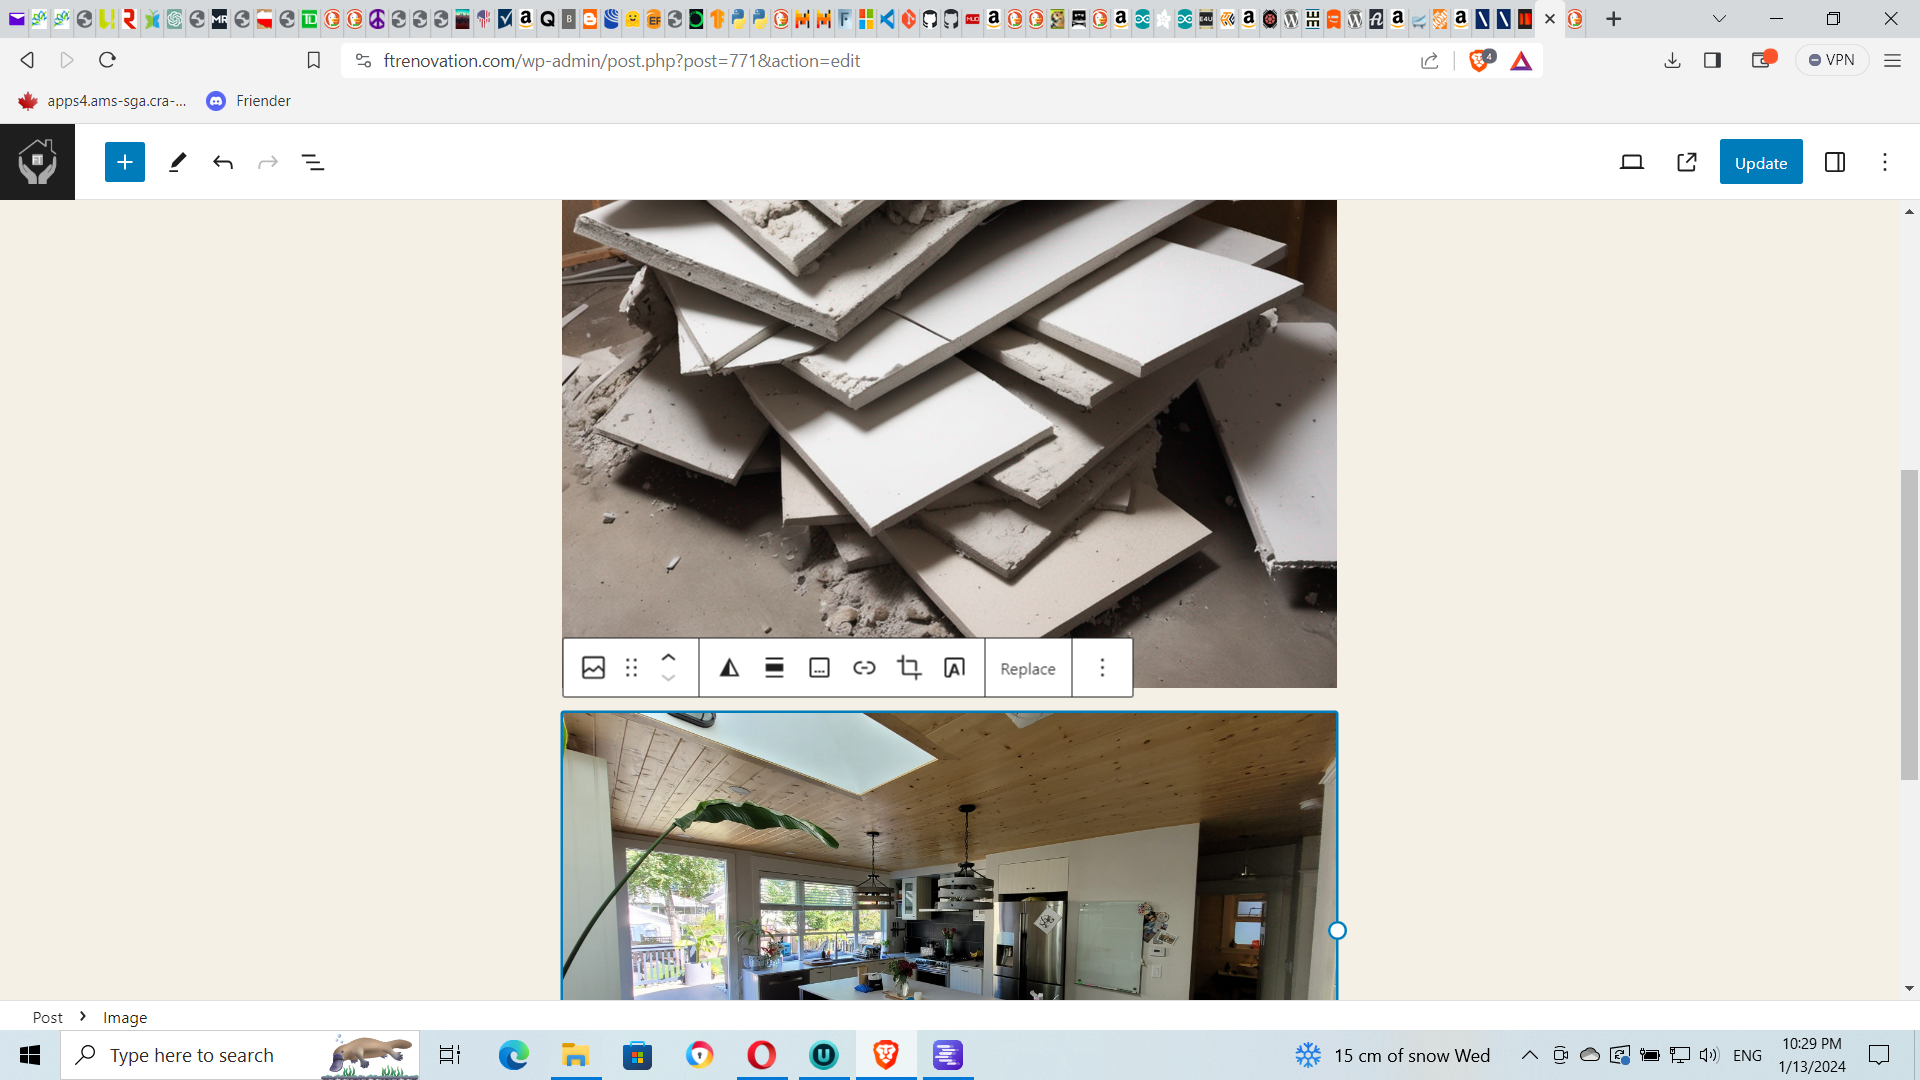Open editor Options menu at top right

(1885, 162)
